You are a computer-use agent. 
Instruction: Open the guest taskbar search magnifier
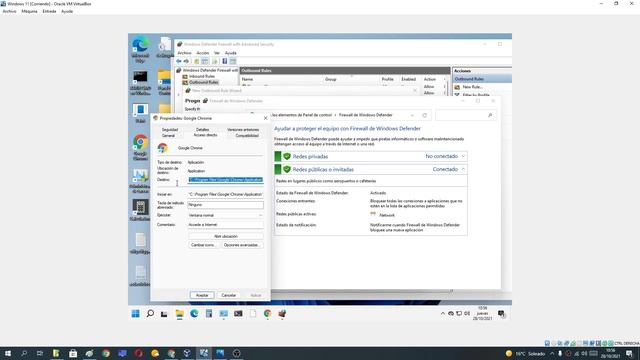150,313
